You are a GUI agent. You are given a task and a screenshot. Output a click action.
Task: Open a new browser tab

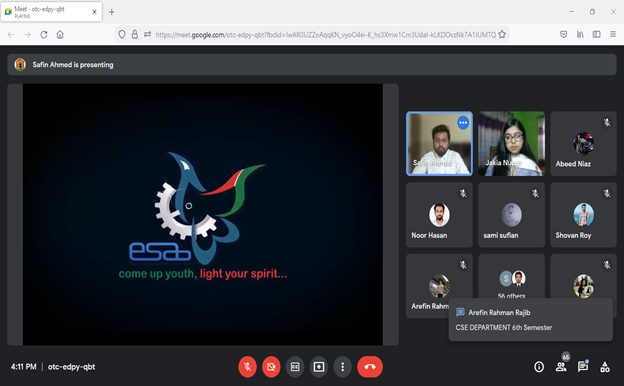(x=112, y=12)
